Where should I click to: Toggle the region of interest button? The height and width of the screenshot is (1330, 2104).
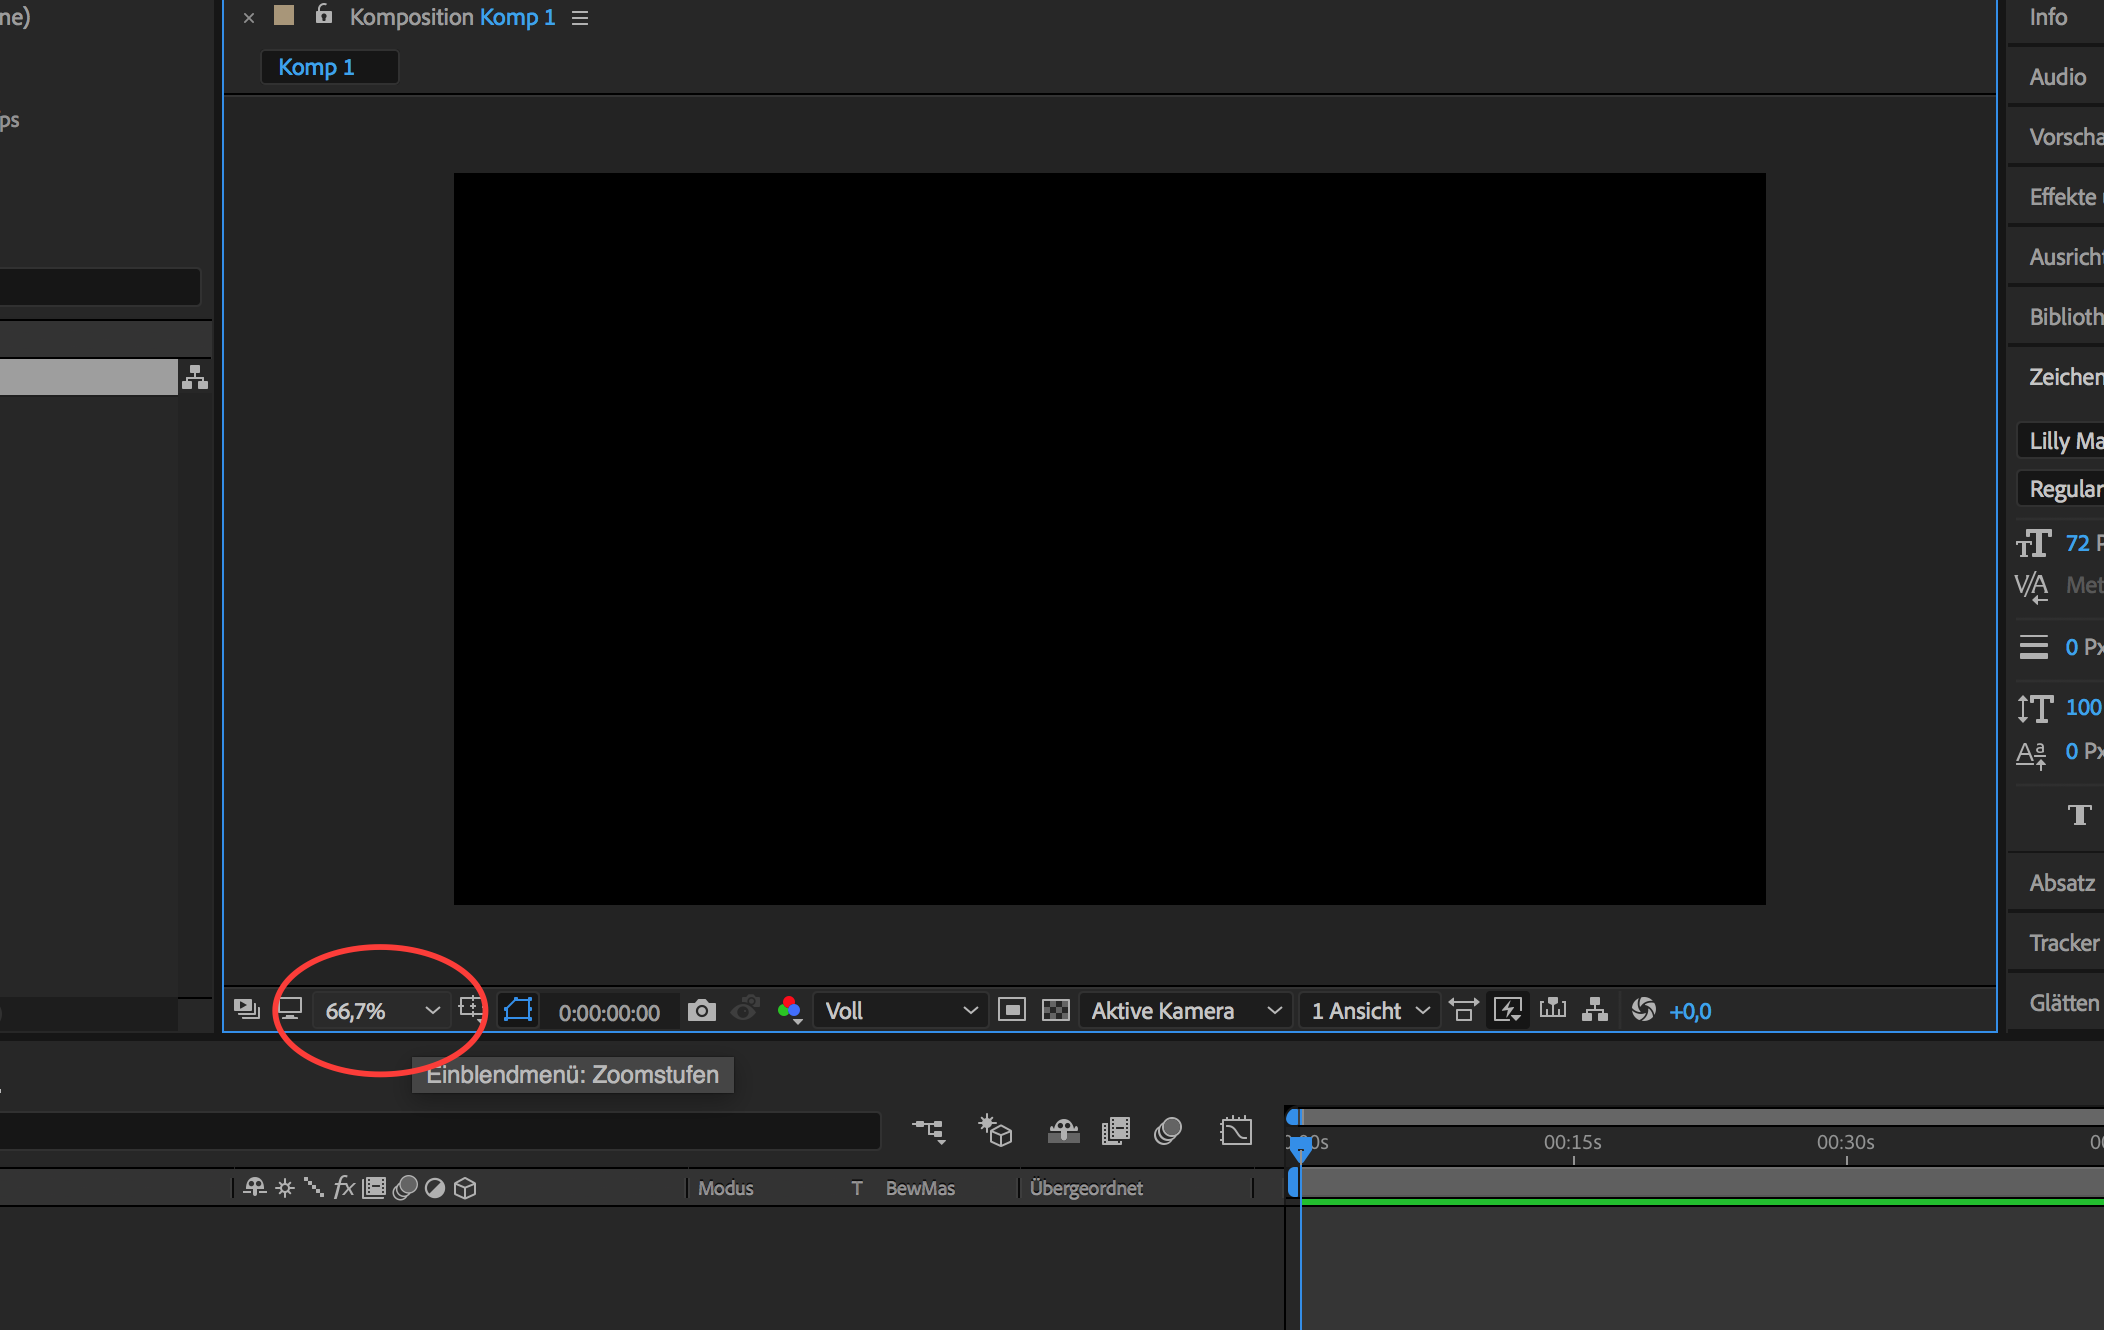click(x=1012, y=1010)
